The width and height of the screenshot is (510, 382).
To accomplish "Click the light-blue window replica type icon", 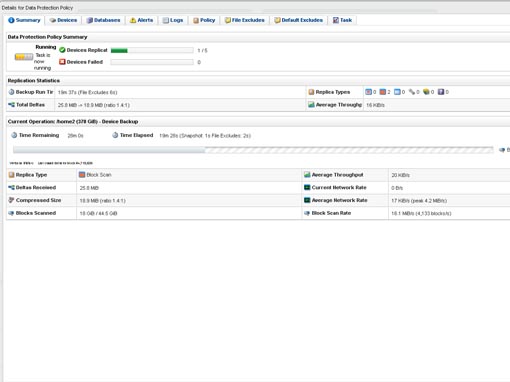I will point(397,92).
